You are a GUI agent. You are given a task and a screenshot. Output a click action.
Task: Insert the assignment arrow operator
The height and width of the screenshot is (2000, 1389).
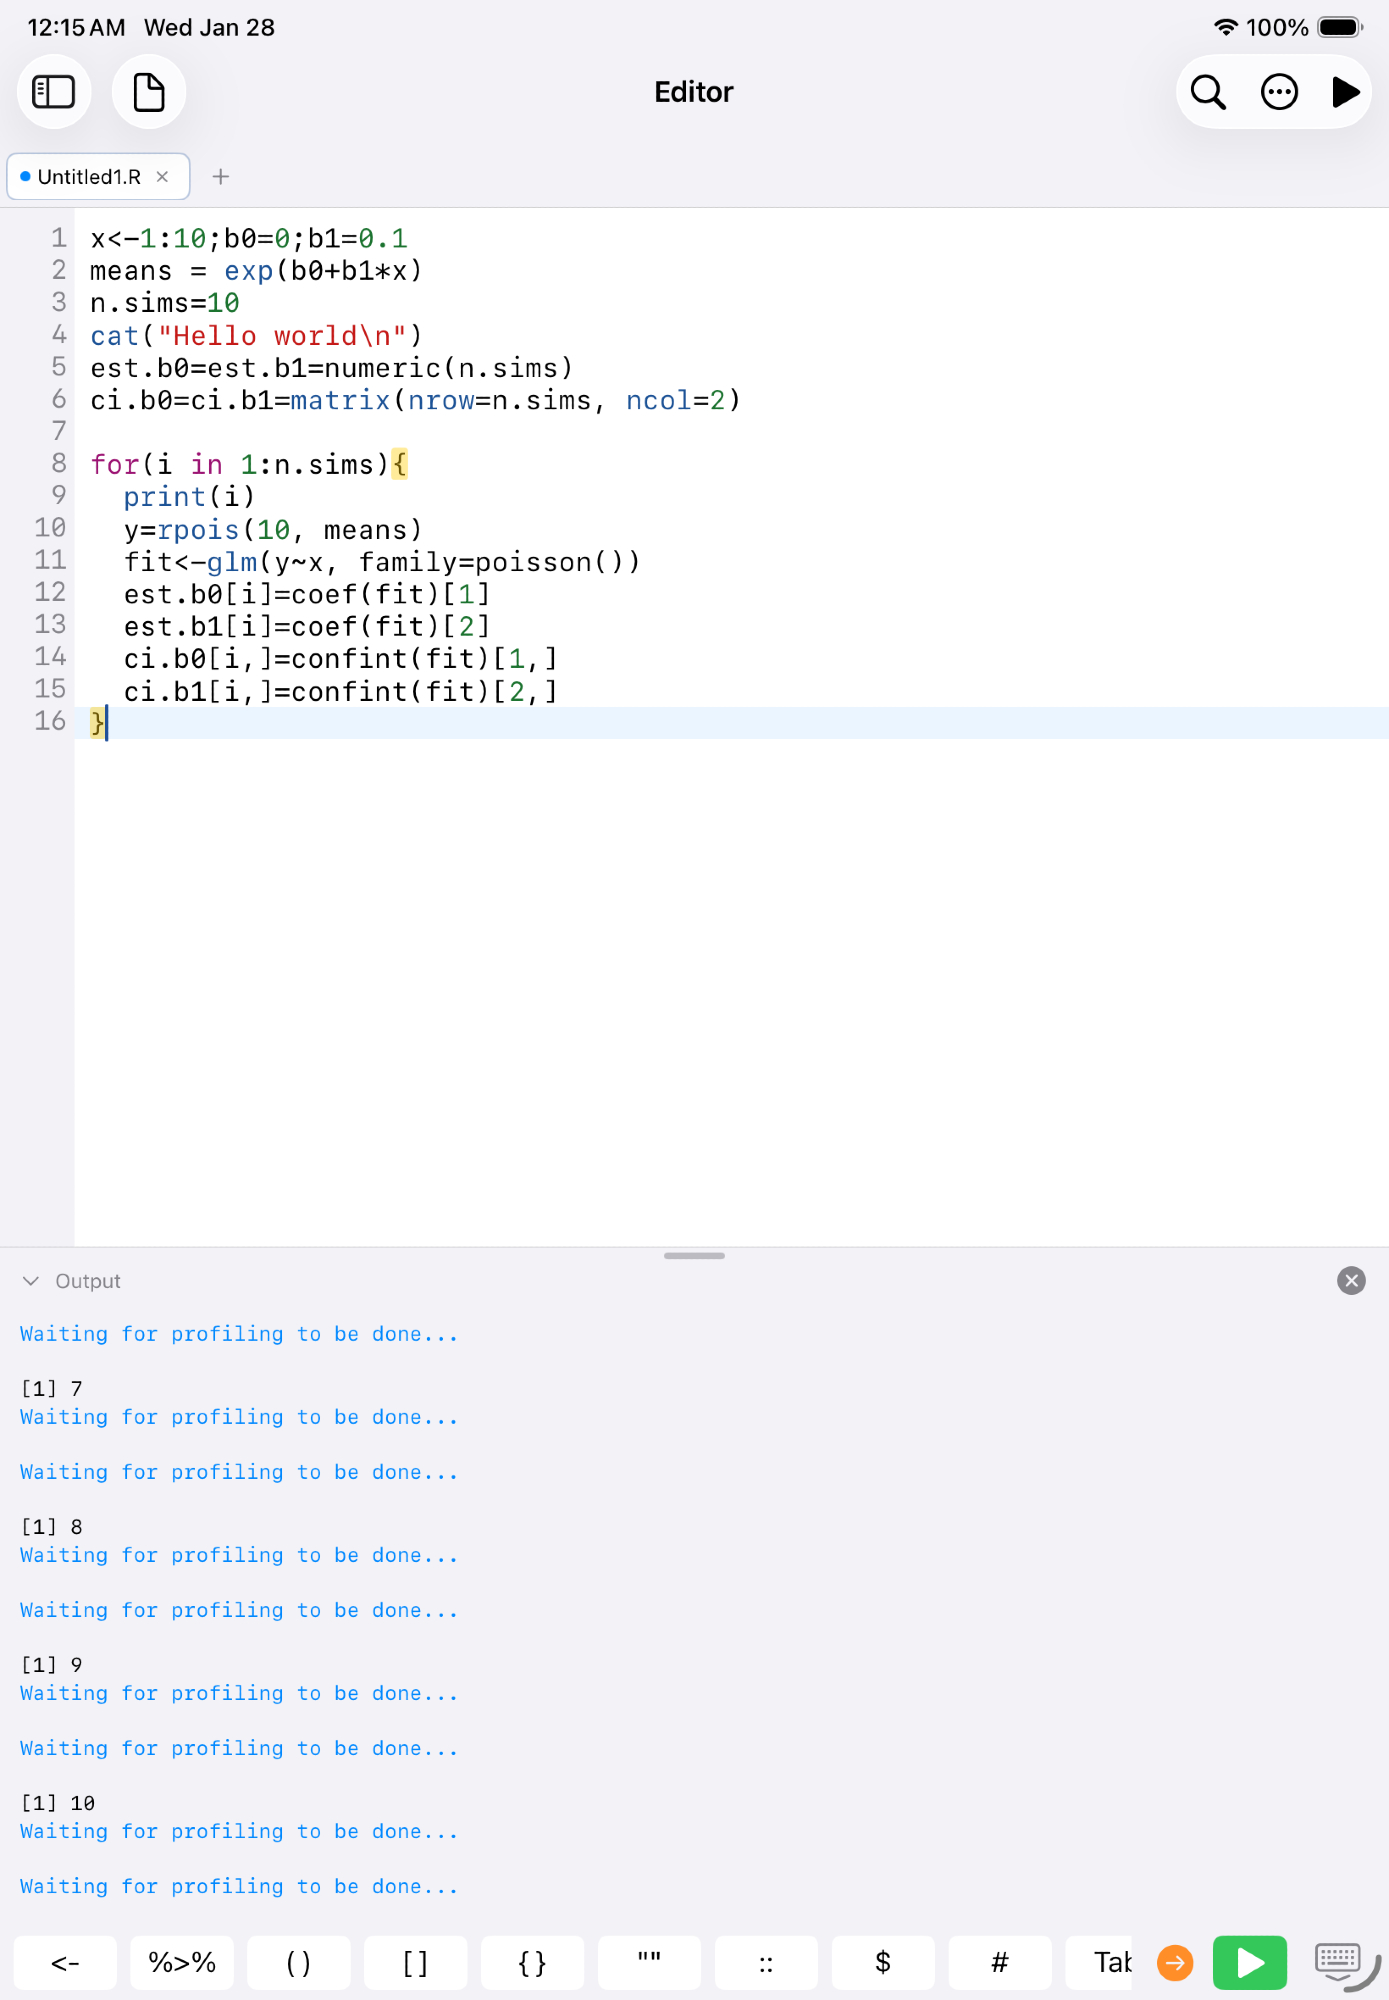click(65, 1963)
